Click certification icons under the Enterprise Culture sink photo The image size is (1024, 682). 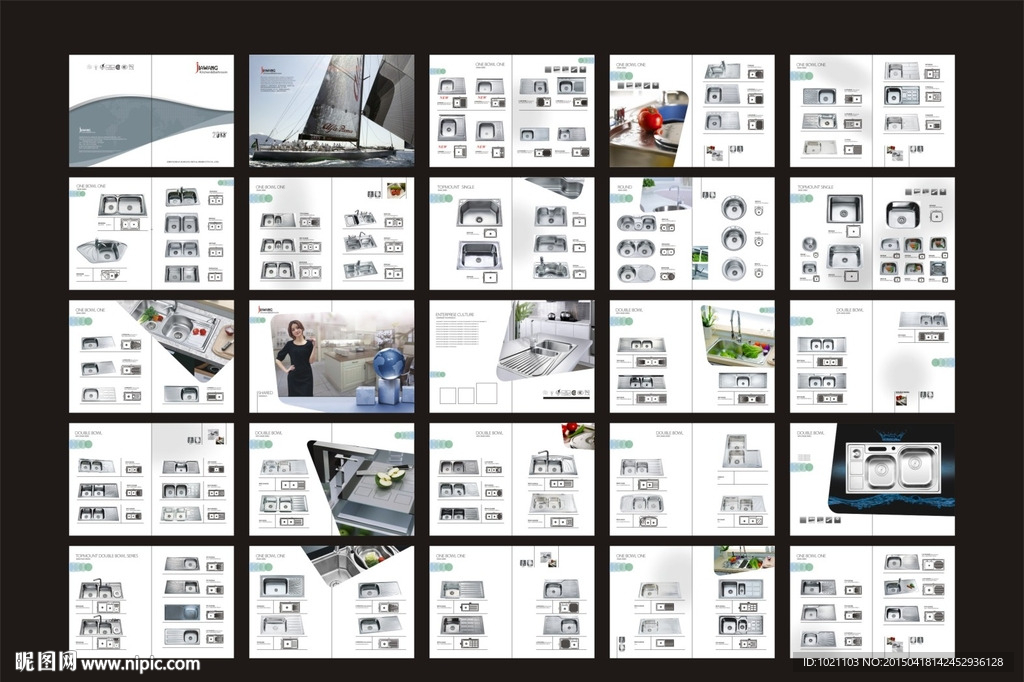point(566,393)
